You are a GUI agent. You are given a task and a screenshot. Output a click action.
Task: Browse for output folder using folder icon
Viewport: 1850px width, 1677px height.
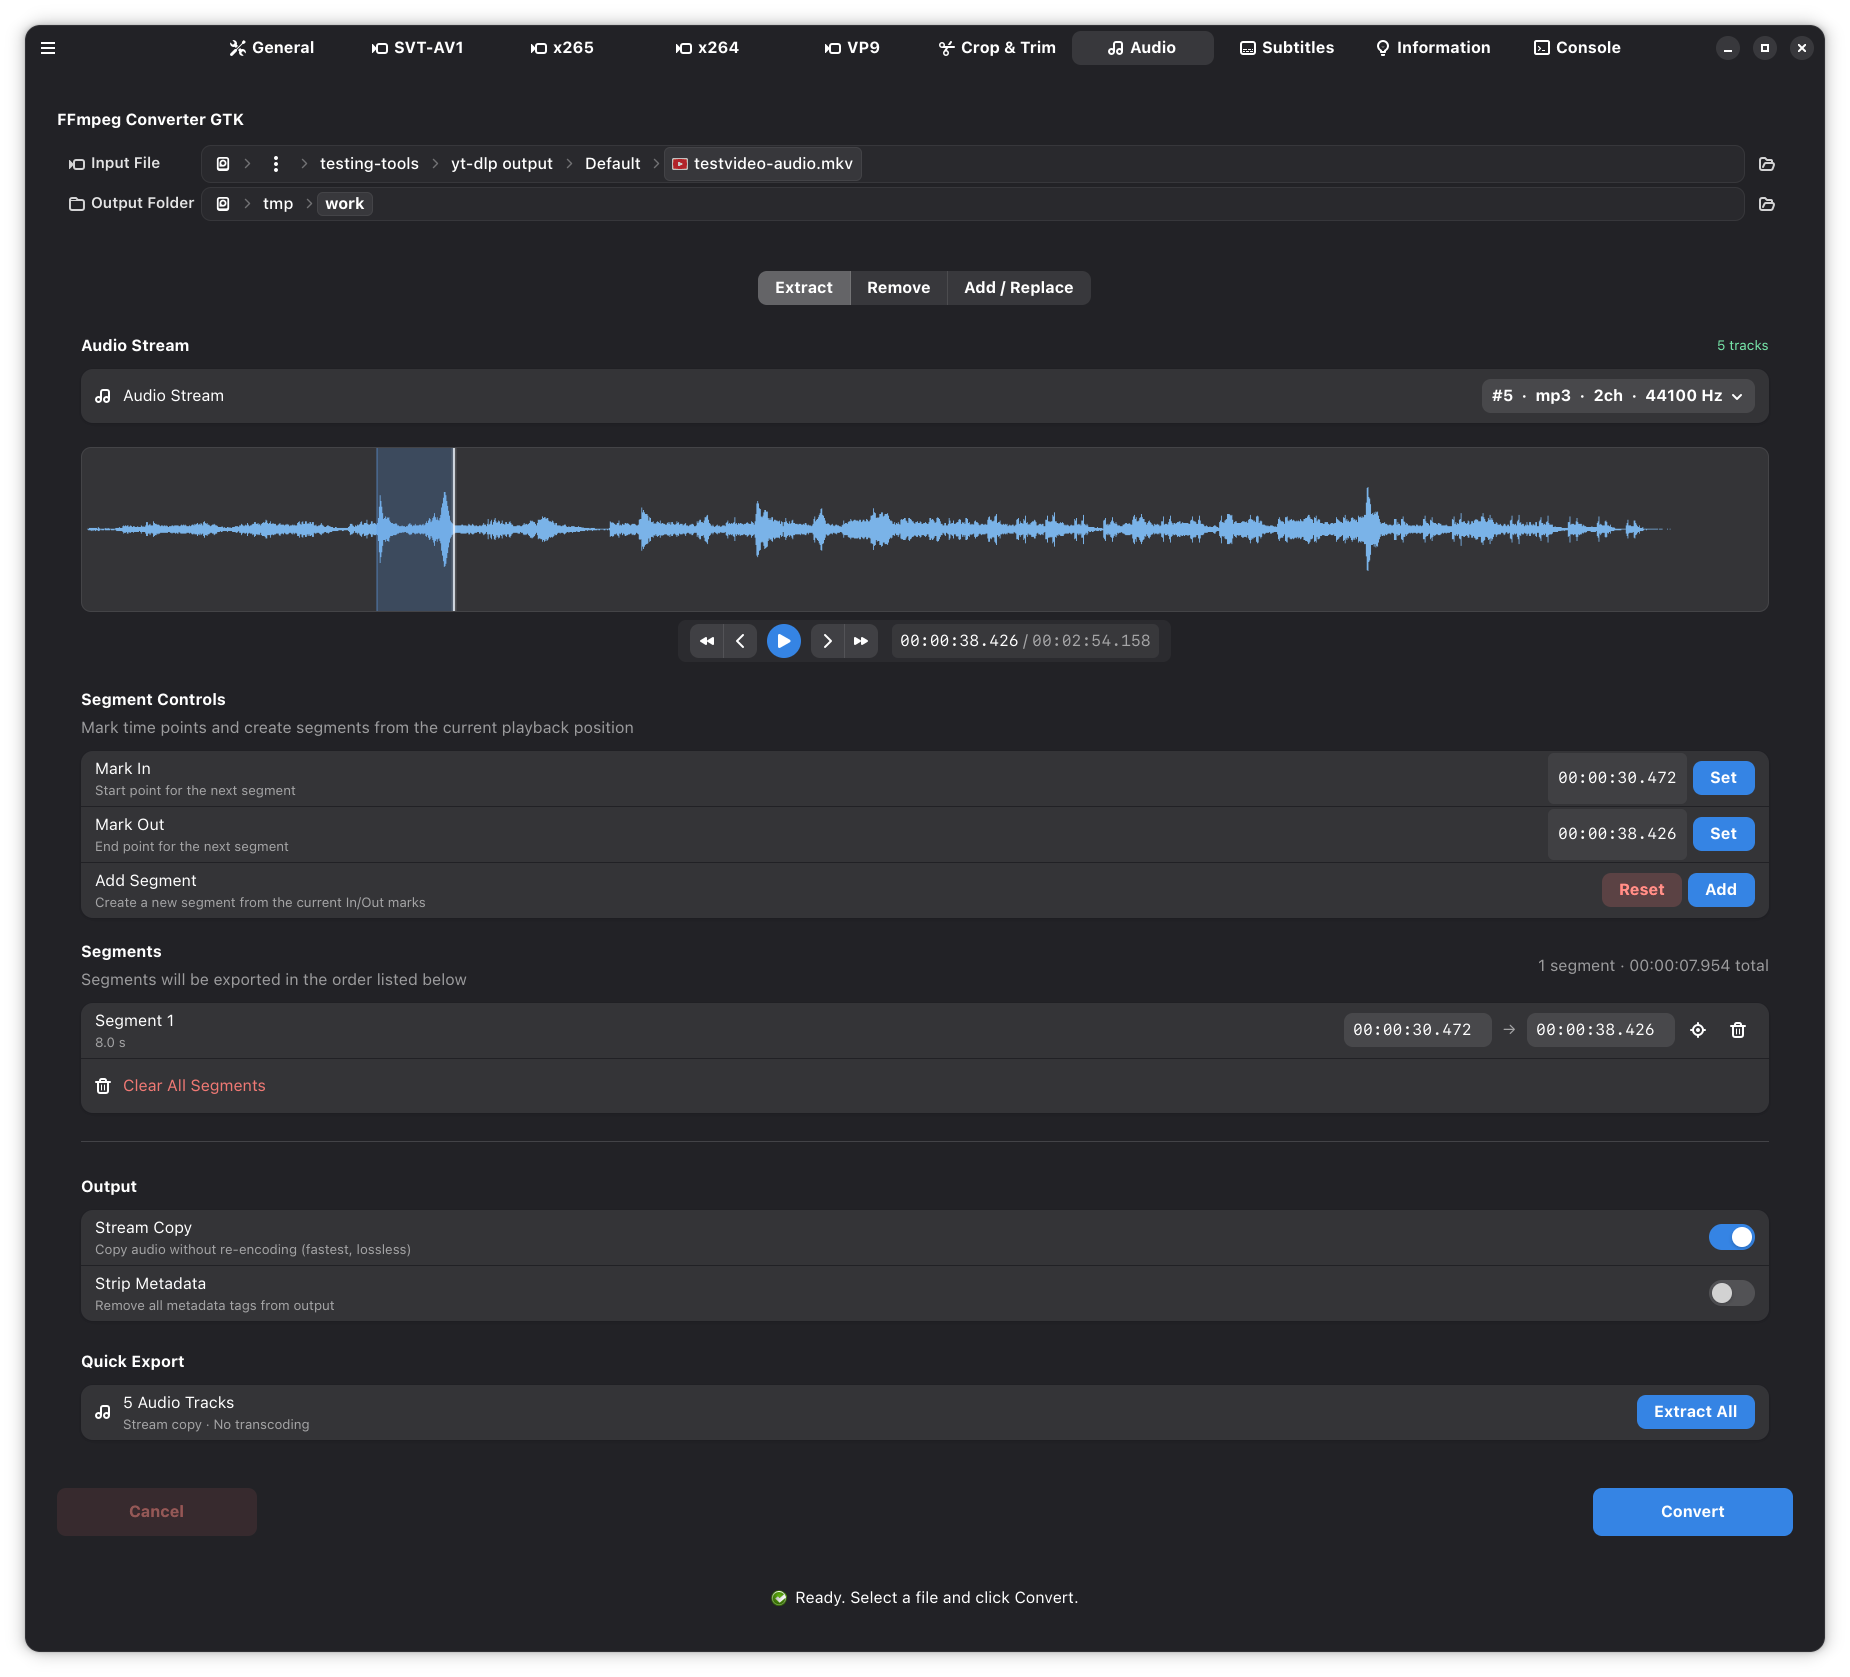coord(1767,204)
